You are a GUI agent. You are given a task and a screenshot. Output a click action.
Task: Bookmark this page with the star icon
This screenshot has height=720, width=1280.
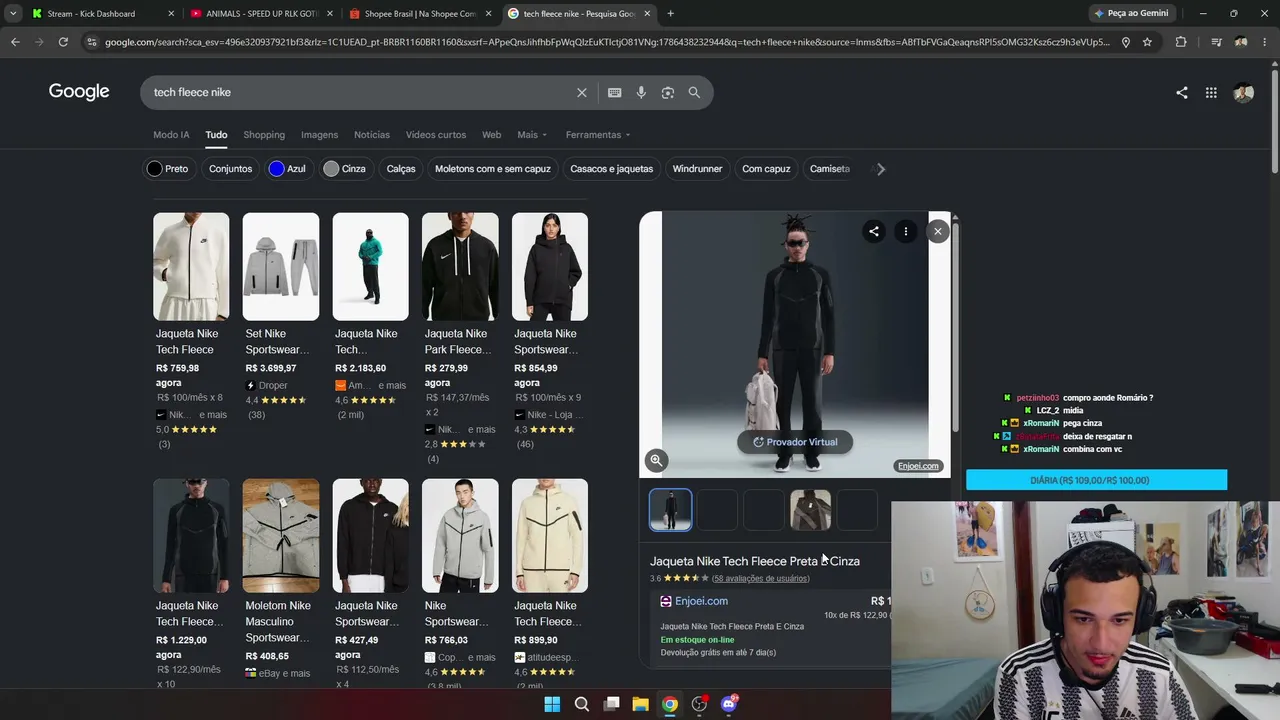[x=1147, y=42]
